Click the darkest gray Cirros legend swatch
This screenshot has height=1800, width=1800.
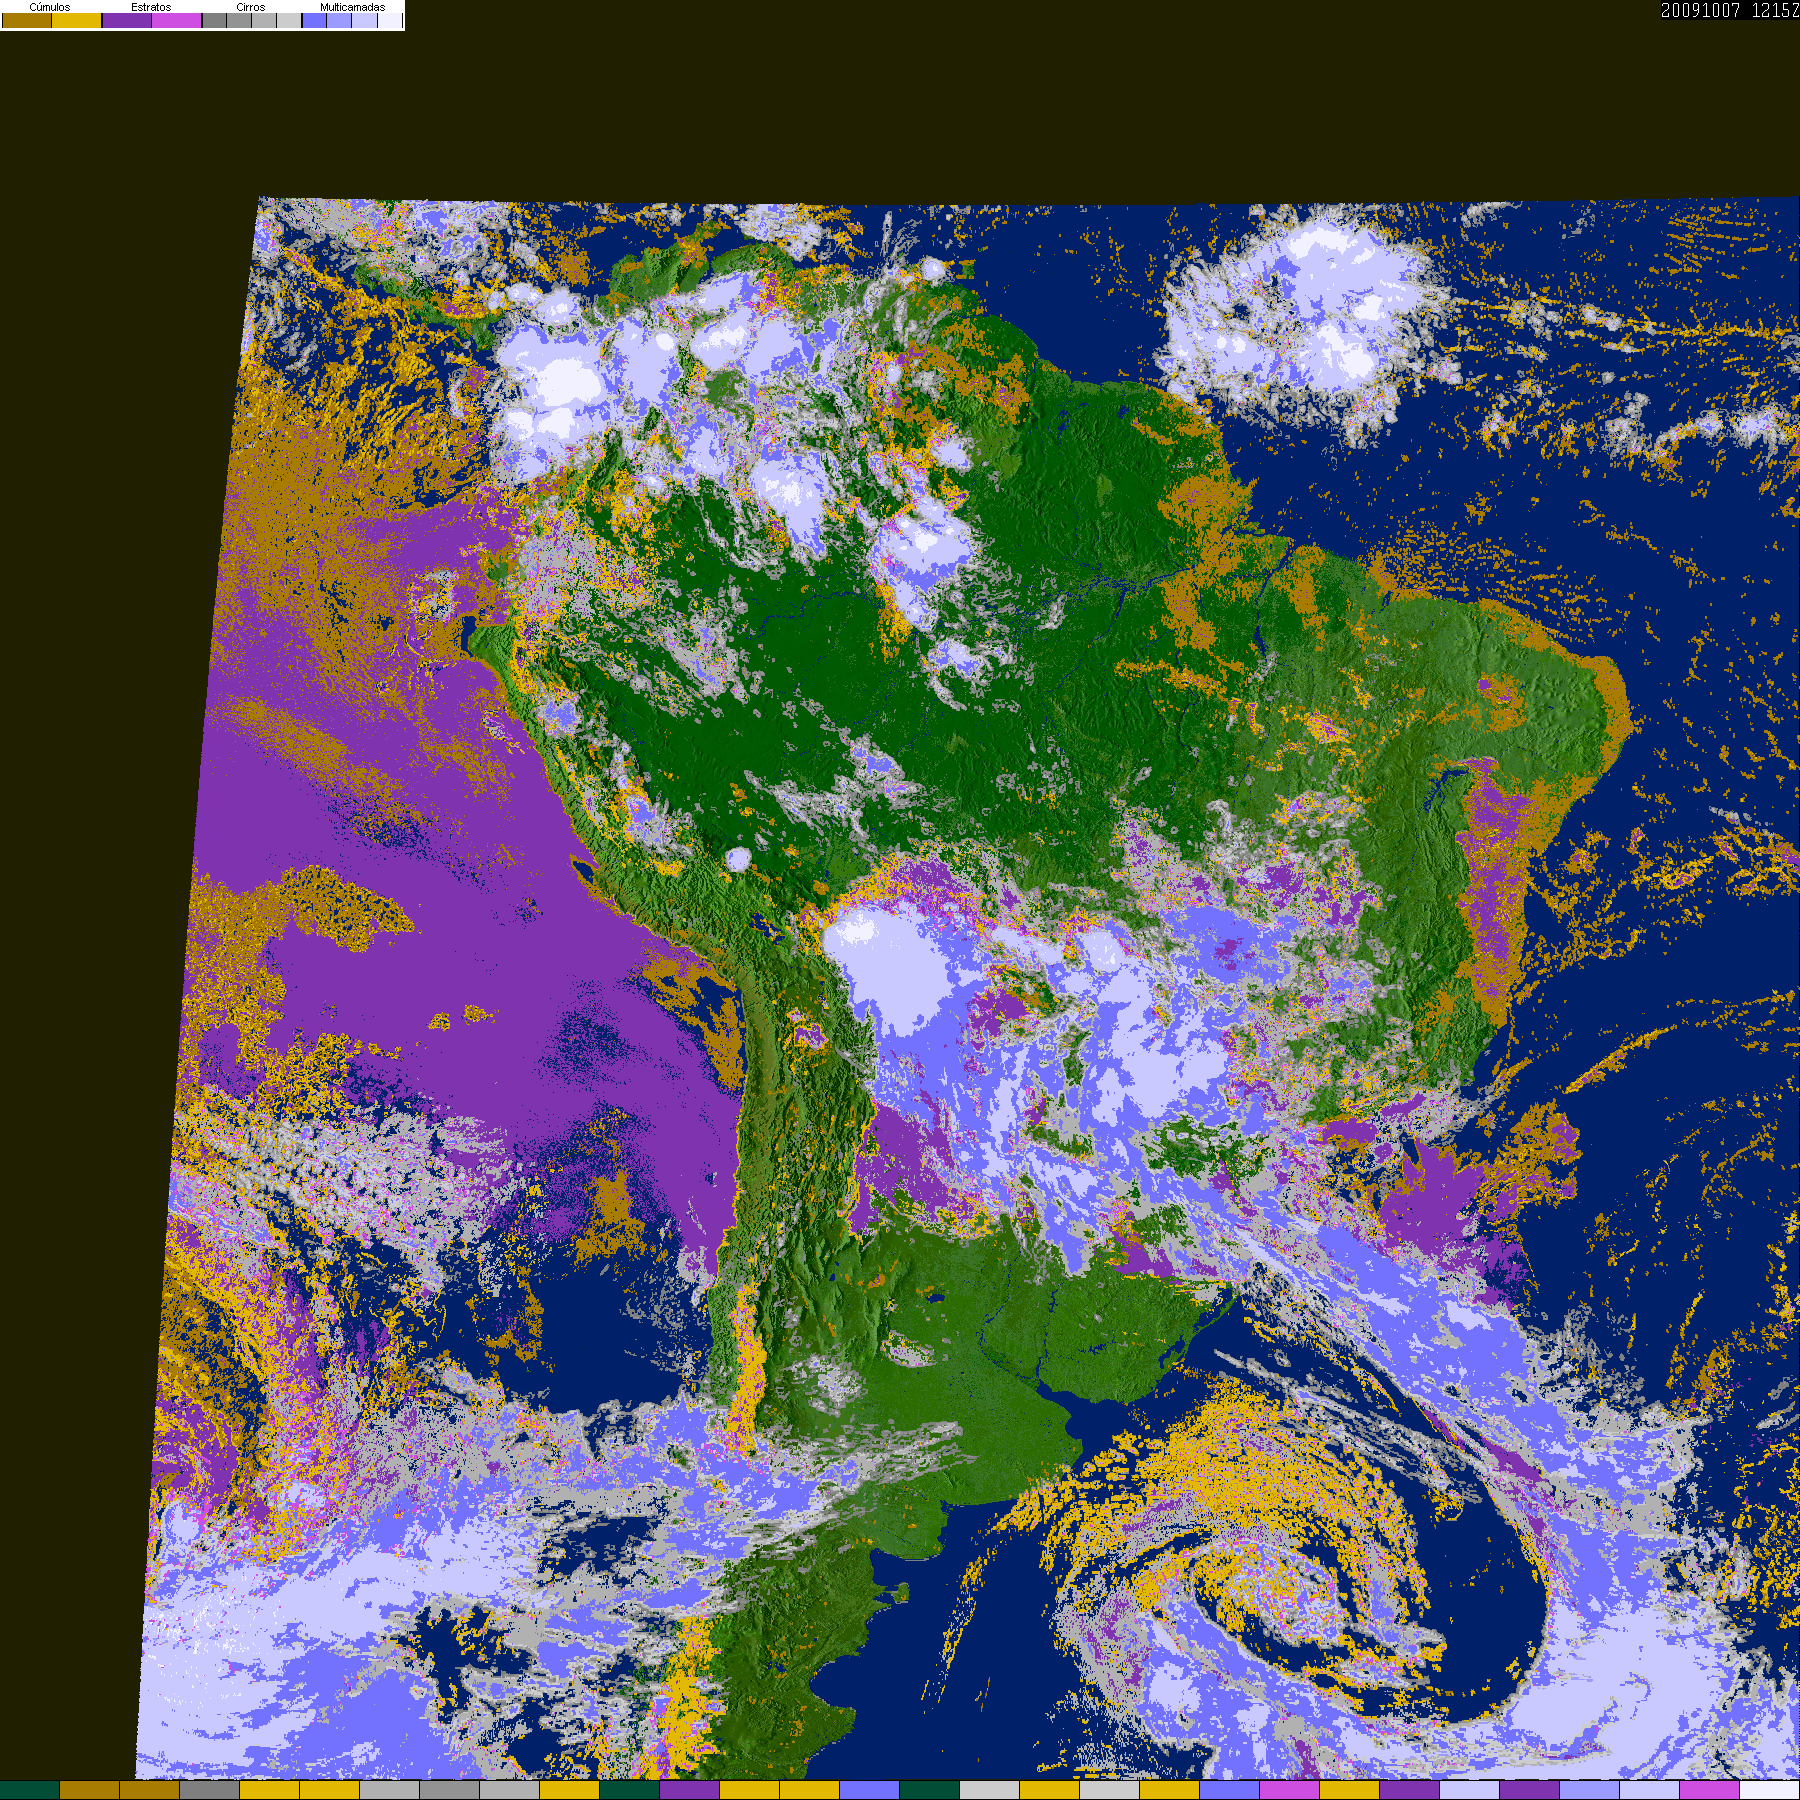point(214,21)
